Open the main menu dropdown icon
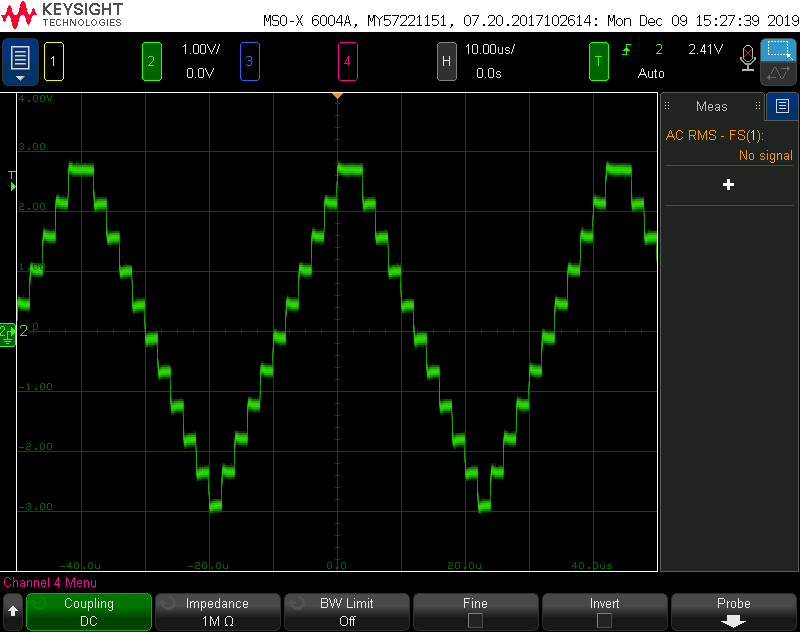 (20, 62)
